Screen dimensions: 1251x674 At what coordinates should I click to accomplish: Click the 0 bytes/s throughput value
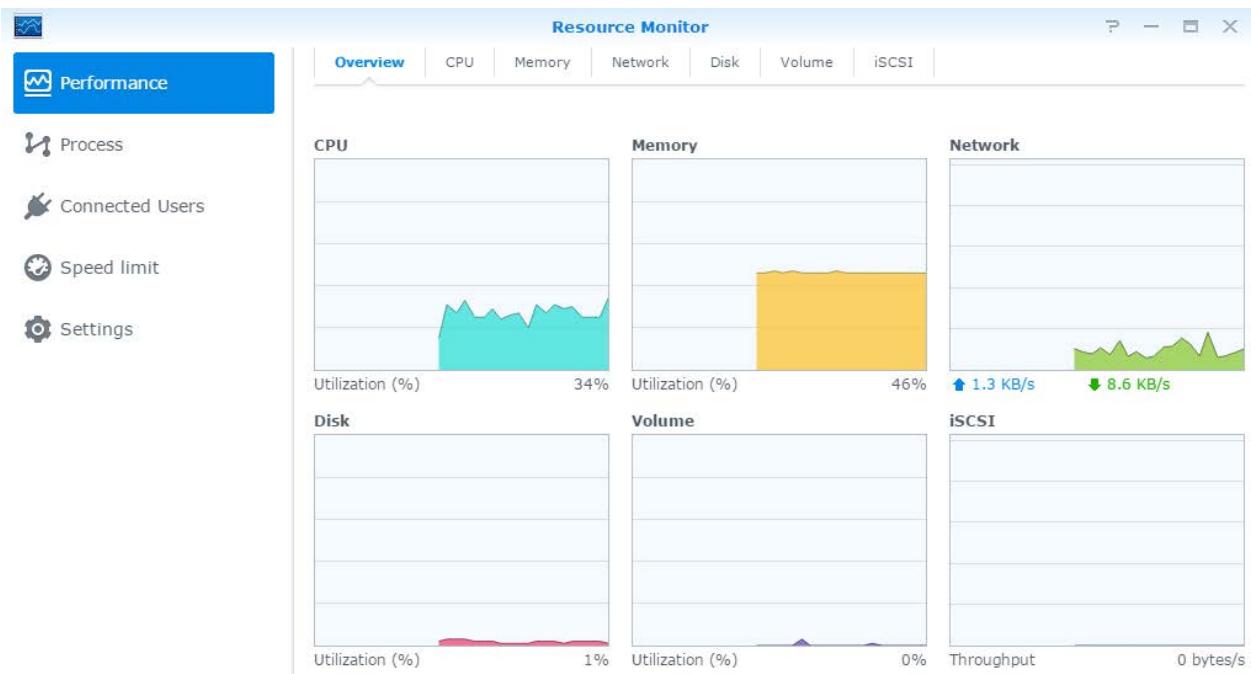click(1211, 660)
